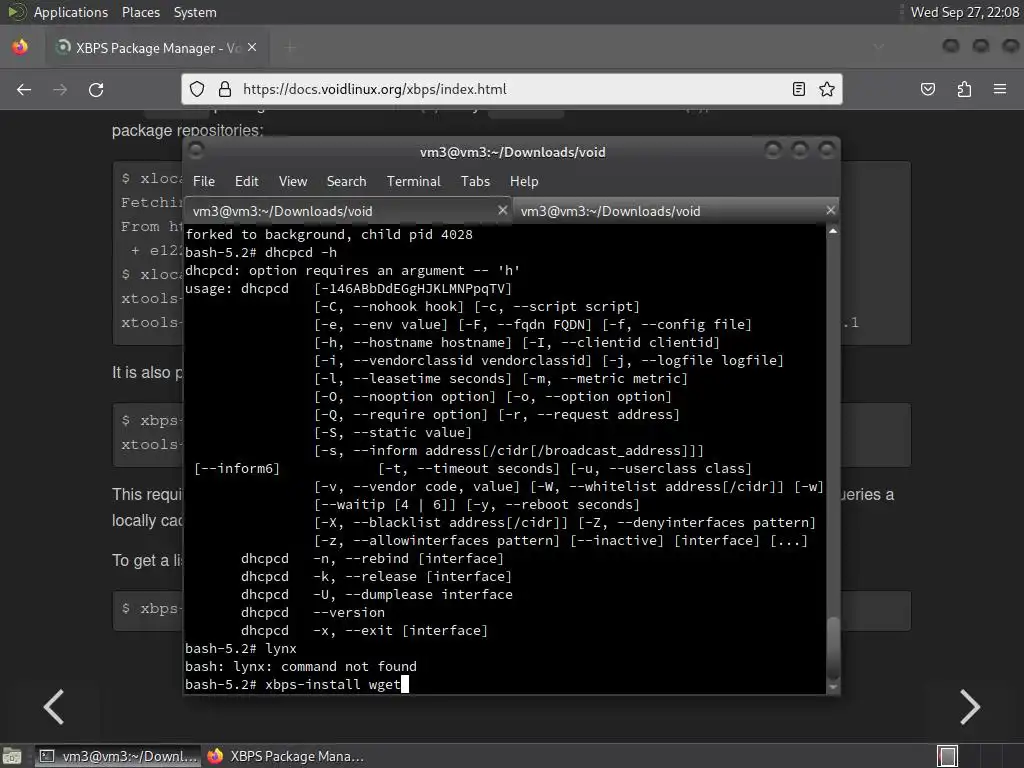The height and width of the screenshot is (768, 1024).
Task: Open a new Firefox tab with plus
Action: pyautogui.click(x=291, y=47)
